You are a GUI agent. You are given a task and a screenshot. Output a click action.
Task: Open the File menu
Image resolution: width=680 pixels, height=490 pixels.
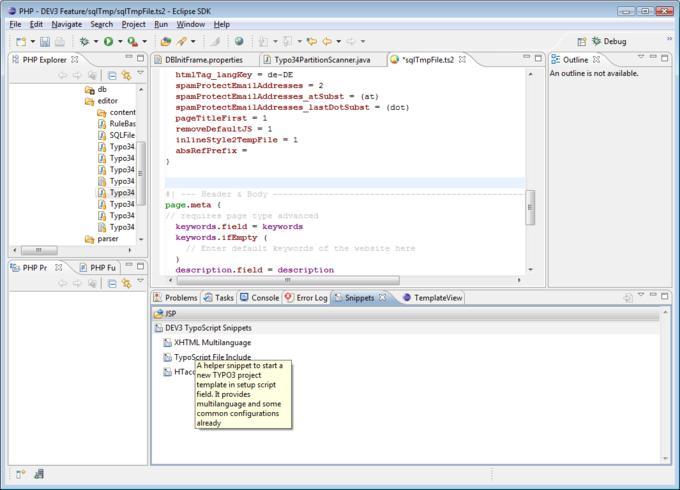coord(15,24)
